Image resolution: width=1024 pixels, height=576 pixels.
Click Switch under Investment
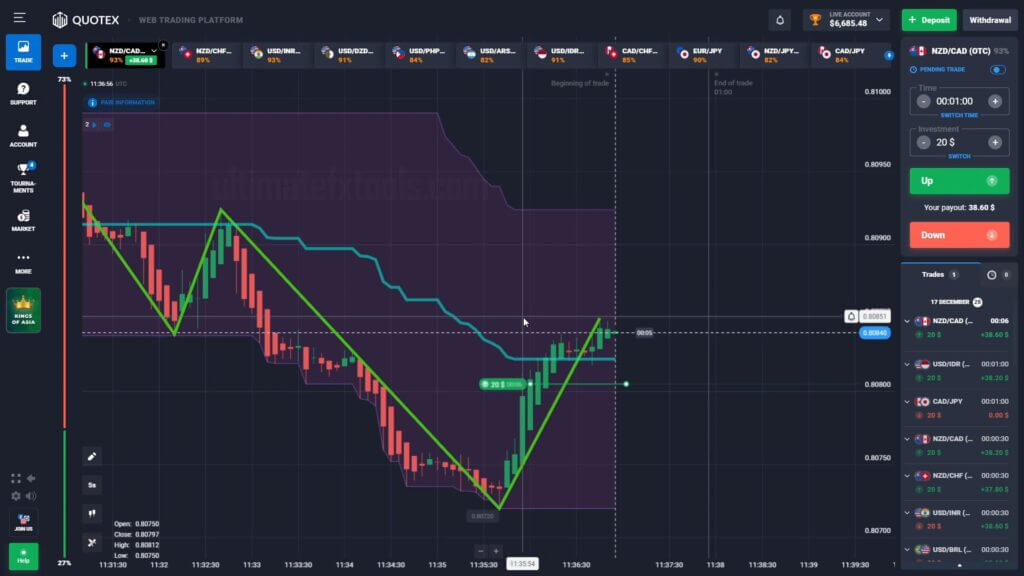(x=959, y=157)
